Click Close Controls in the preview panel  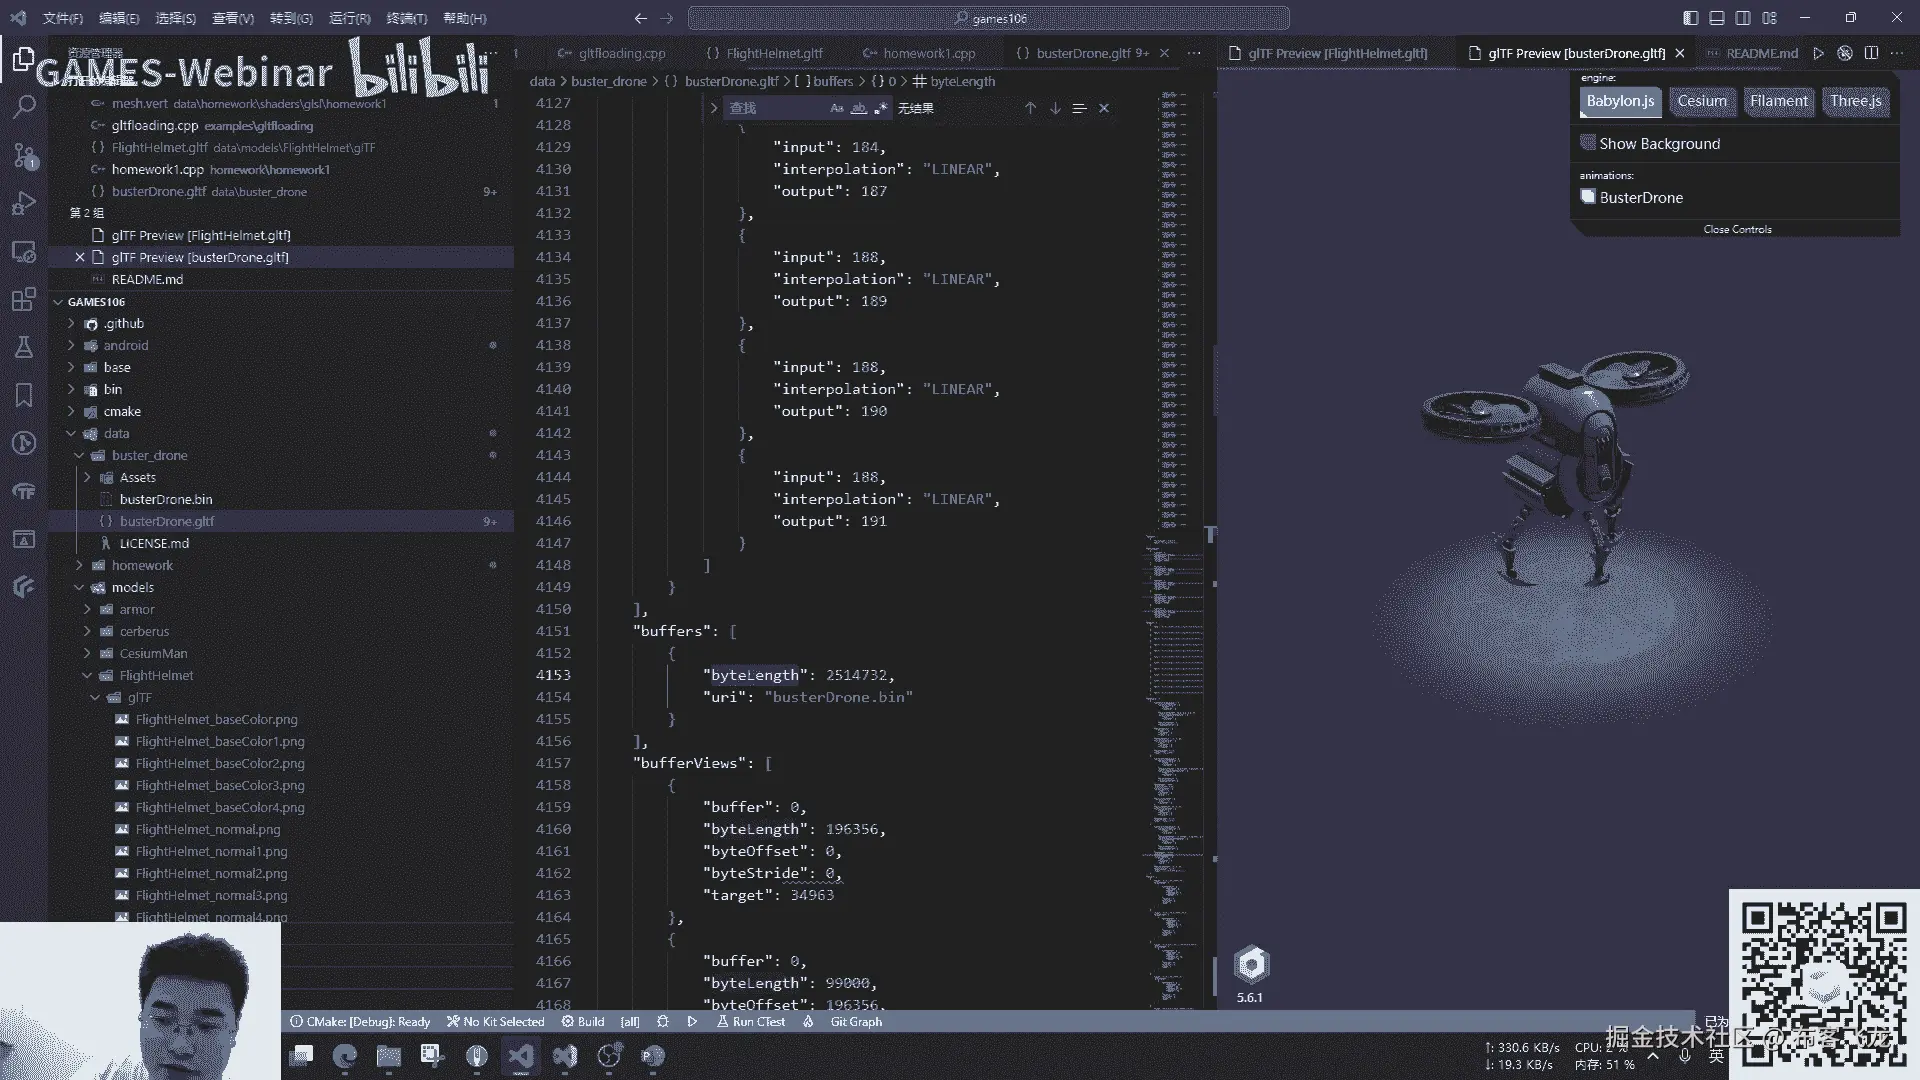[1737, 229]
